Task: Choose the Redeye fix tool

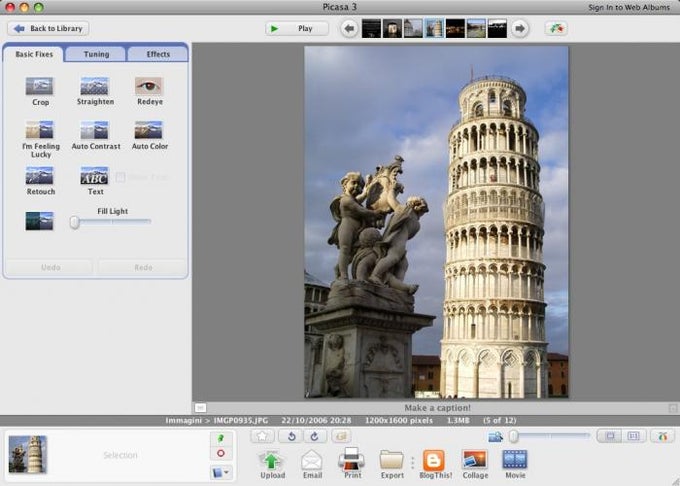Action: pos(150,91)
